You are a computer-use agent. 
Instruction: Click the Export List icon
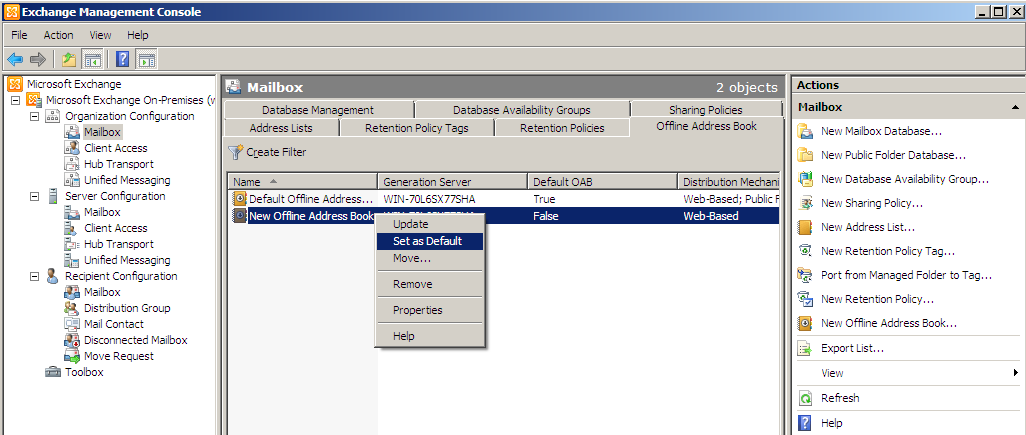tap(805, 349)
